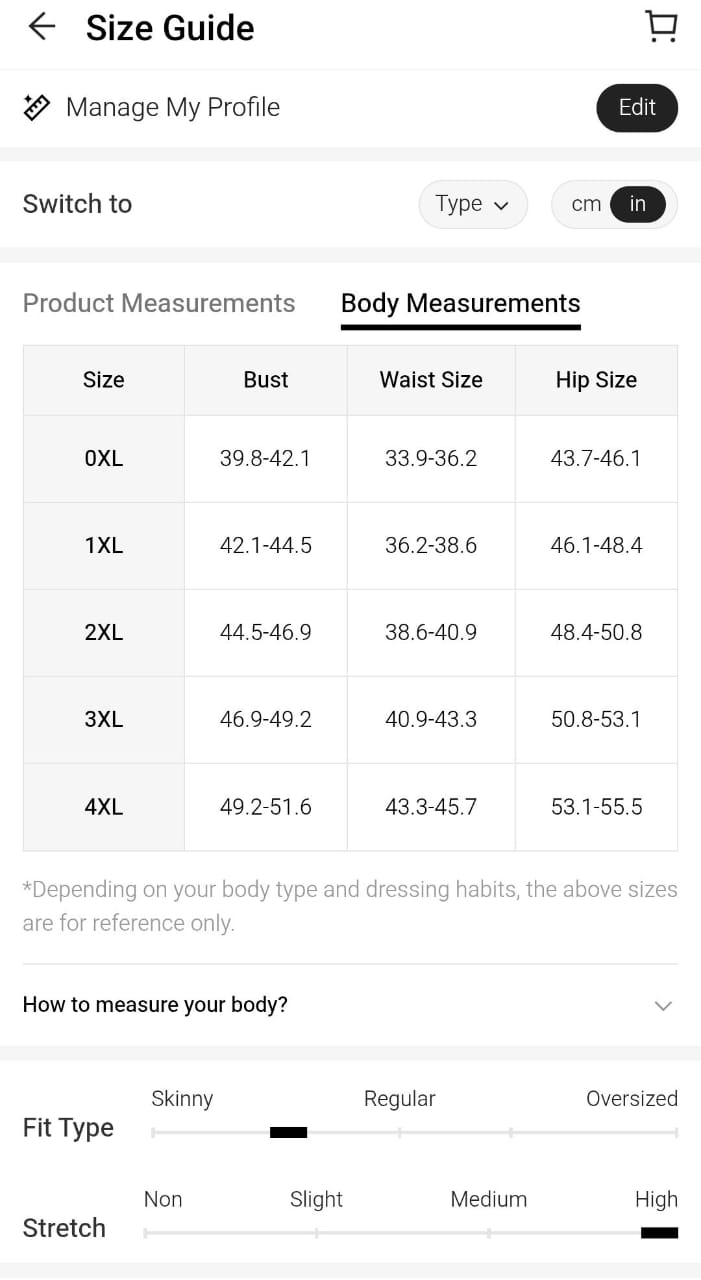The height and width of the screenshot is (1280, 701).
Task: Switch units to cm
Action: (586, 204)
